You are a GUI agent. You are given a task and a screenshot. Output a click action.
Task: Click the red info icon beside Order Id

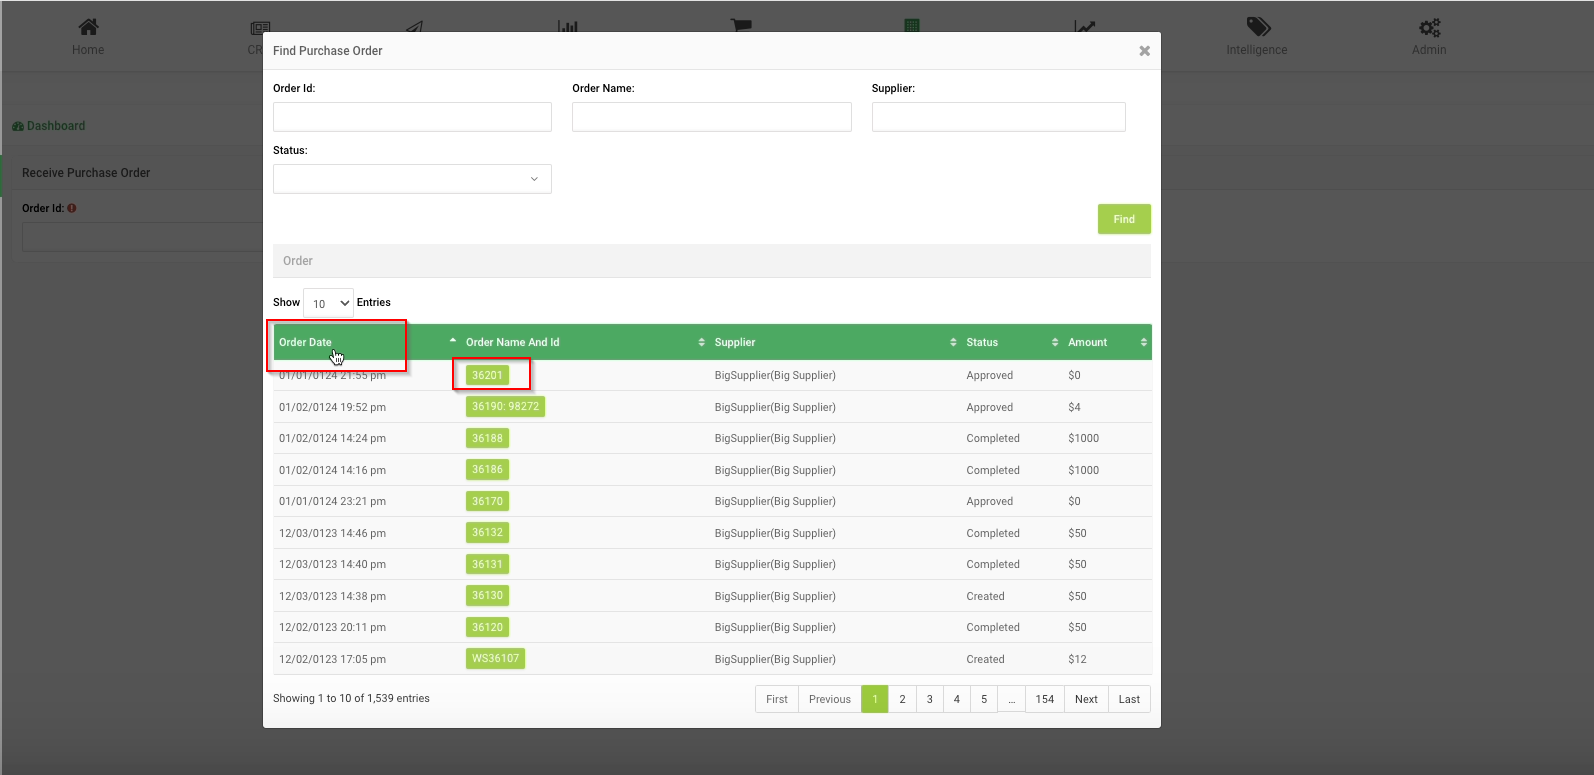click(x=72, y=208)
